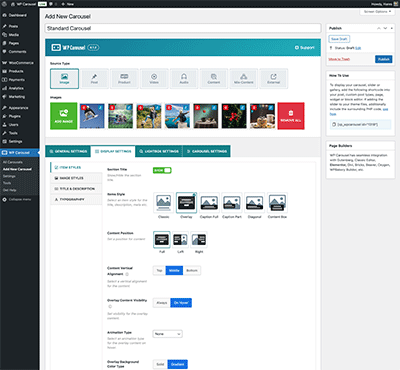Select the Image source type

pyautogui.click(x=64, y=79)
